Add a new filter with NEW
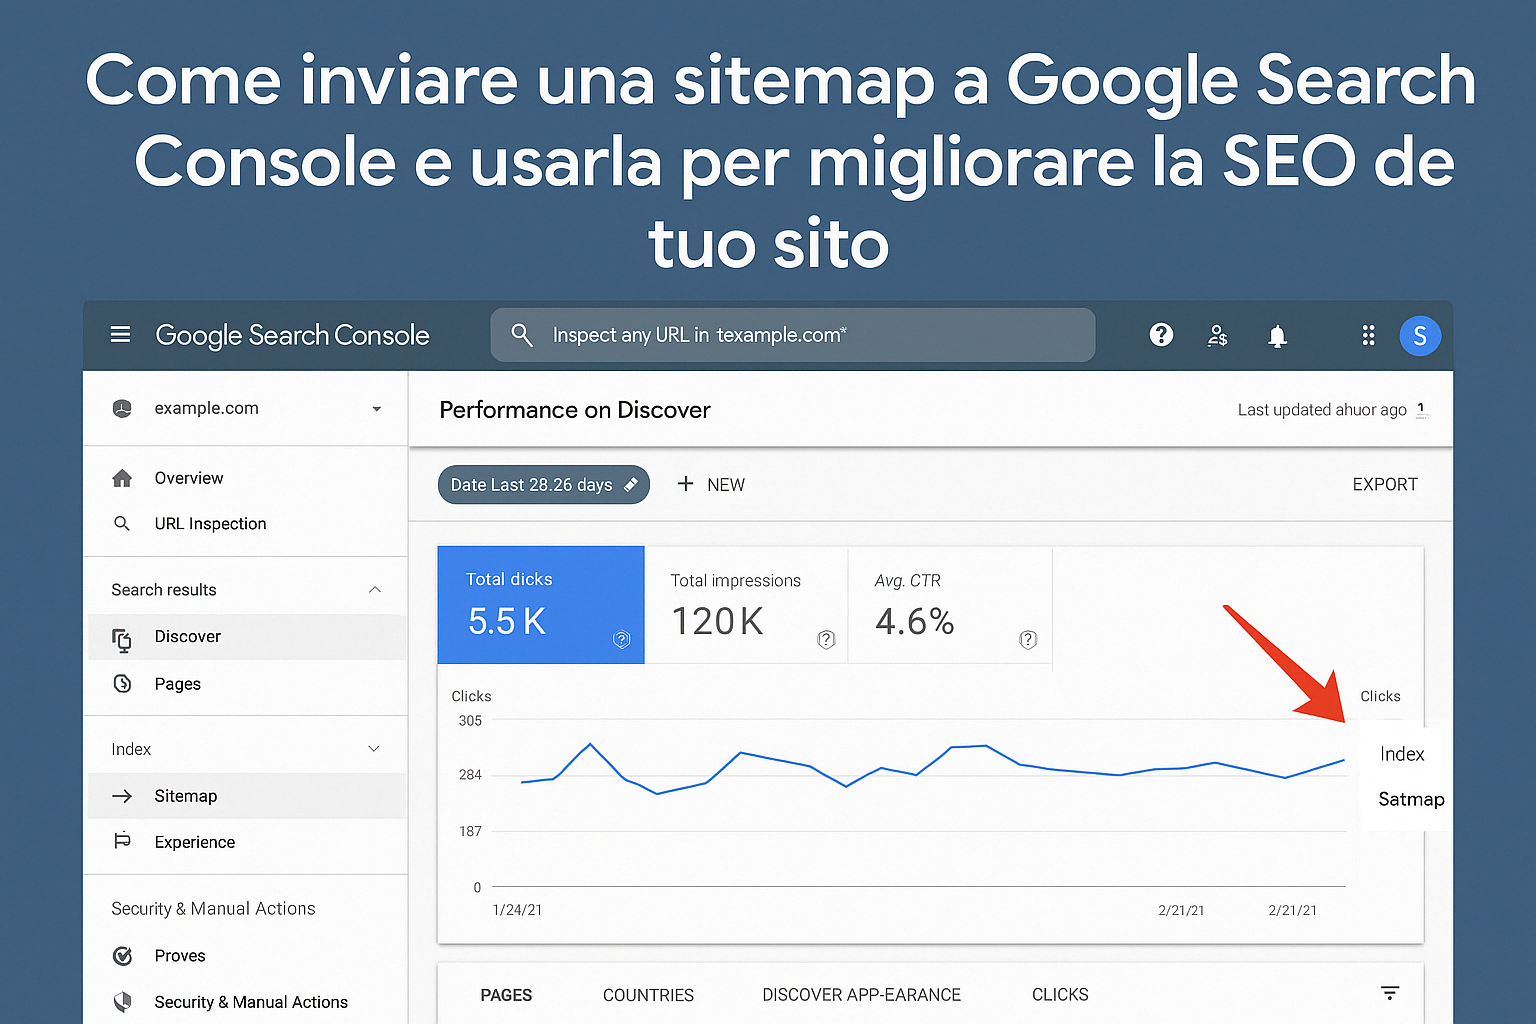 pyautogui.click(x=711, y=485)
